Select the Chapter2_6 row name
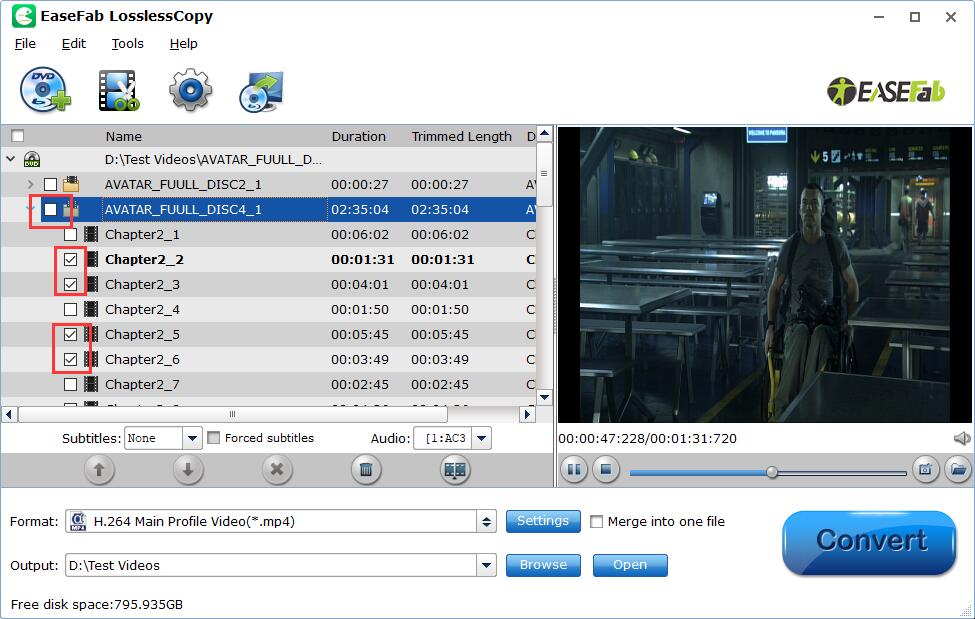 (142, 360)
